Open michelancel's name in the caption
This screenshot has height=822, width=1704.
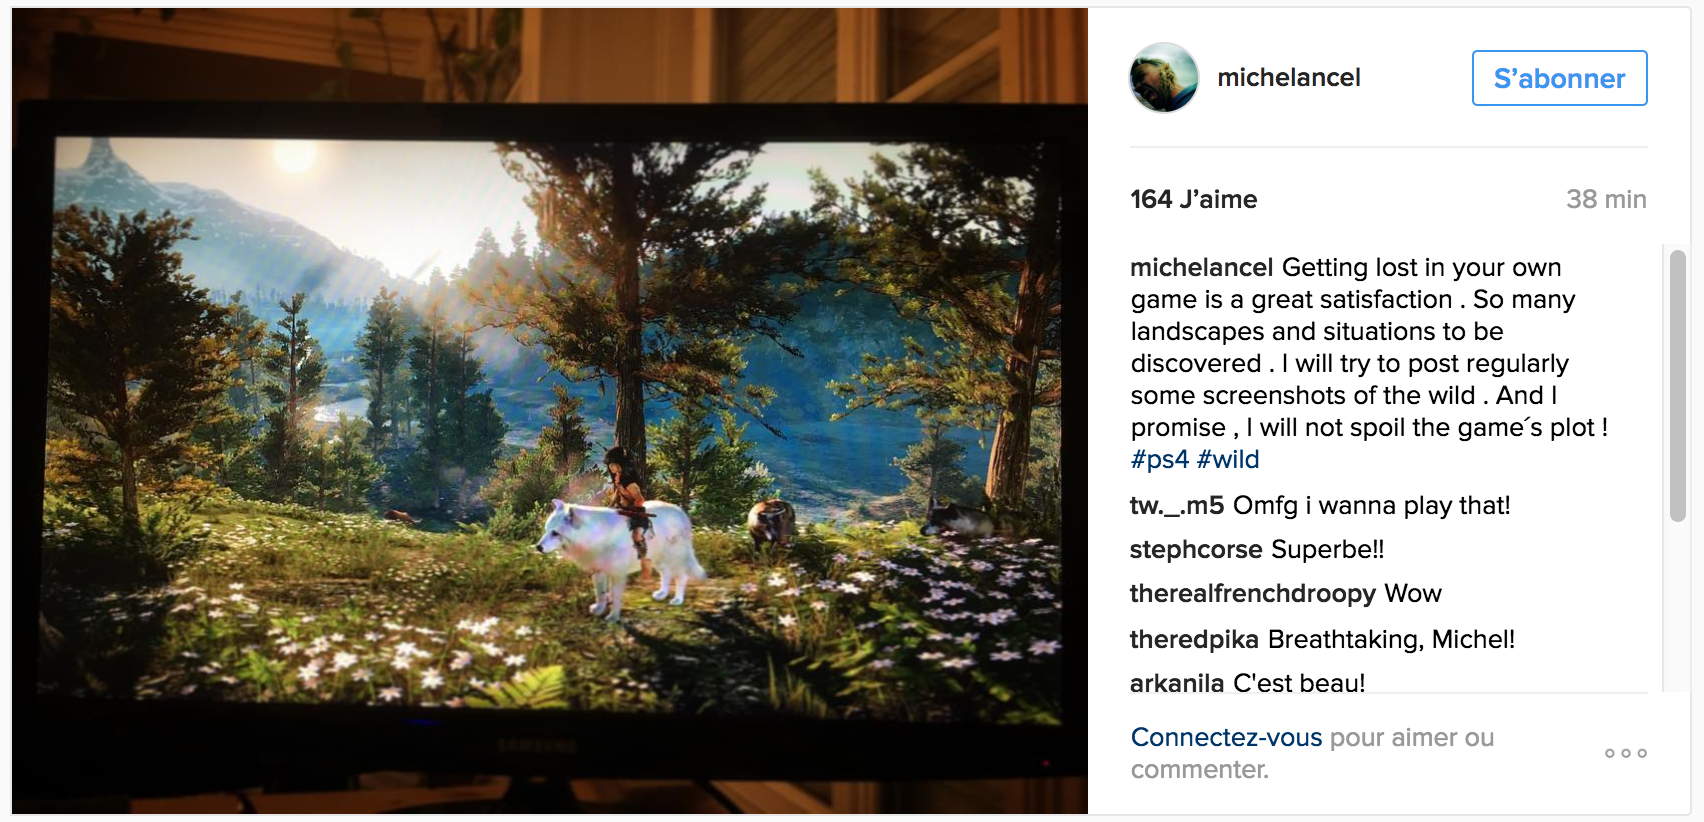(1201, 267)
